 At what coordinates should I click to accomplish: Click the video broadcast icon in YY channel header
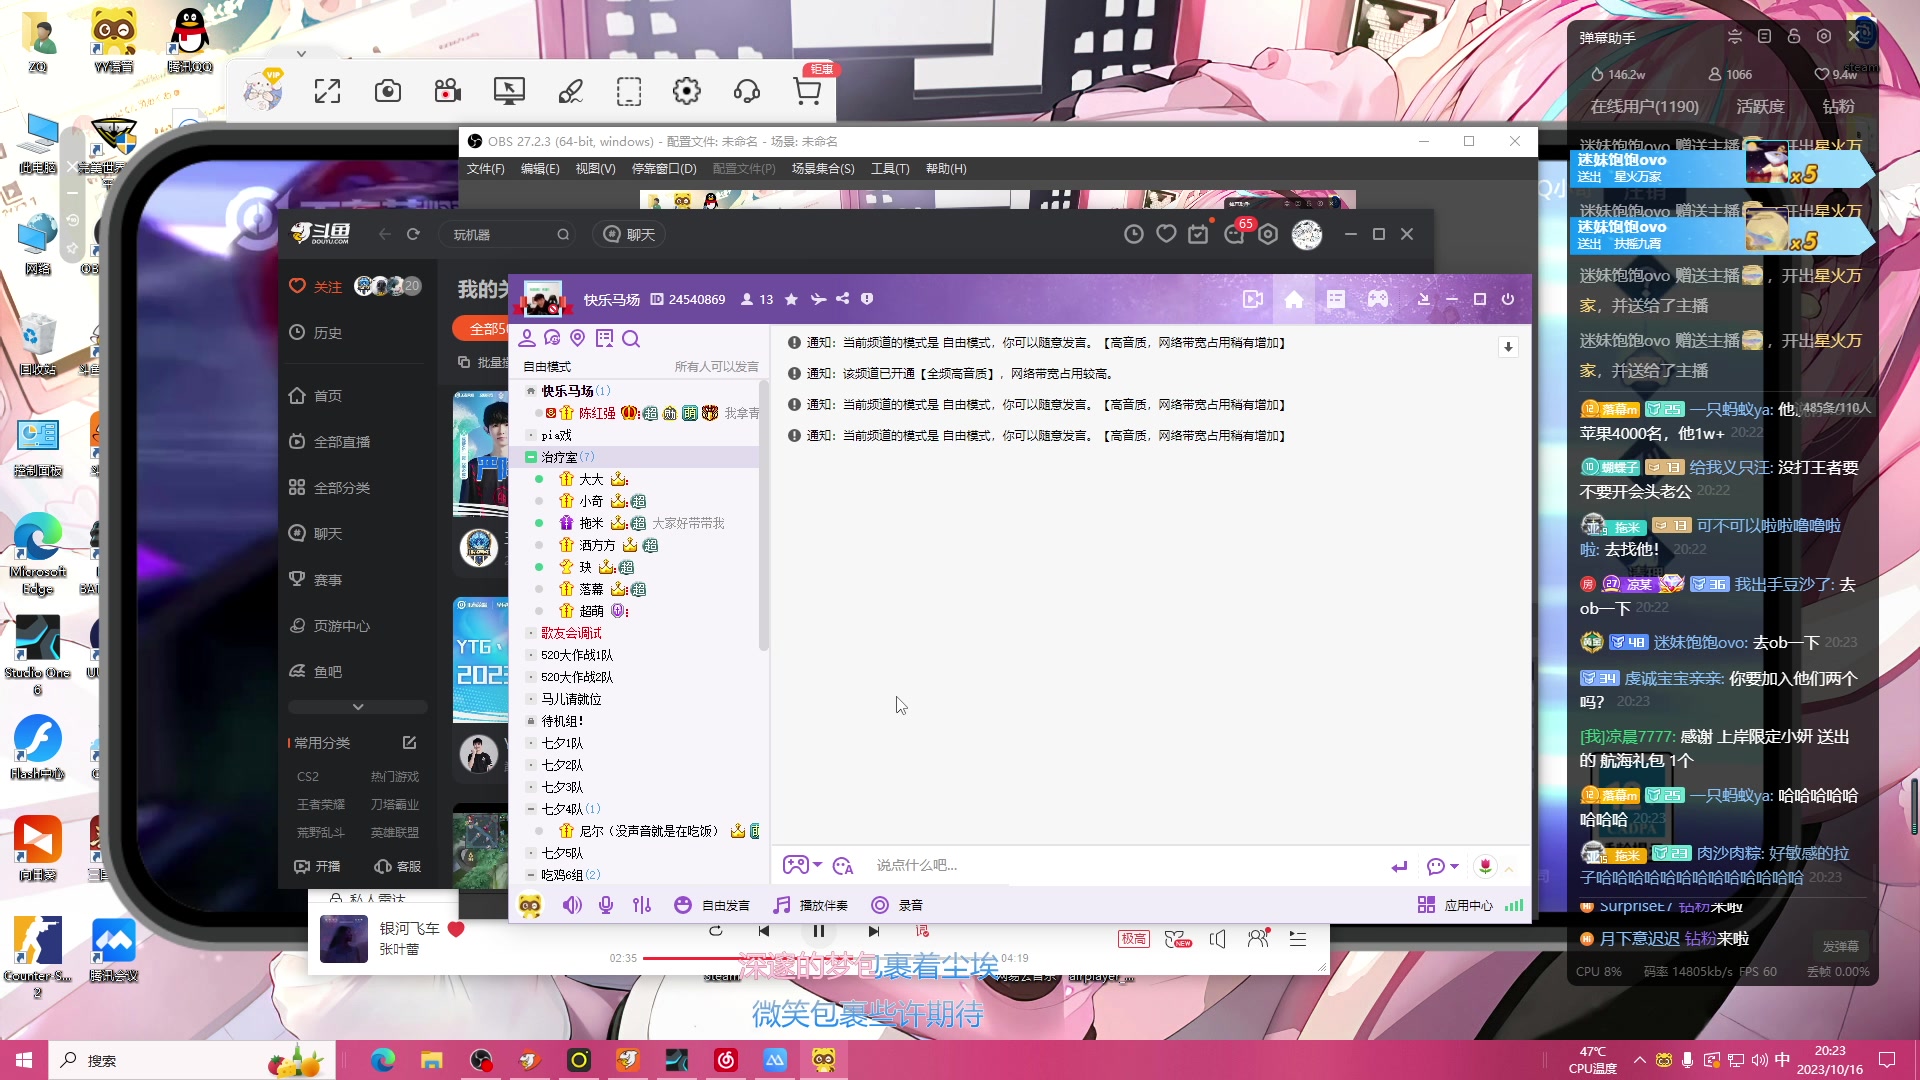click(x=1252, y=299)
